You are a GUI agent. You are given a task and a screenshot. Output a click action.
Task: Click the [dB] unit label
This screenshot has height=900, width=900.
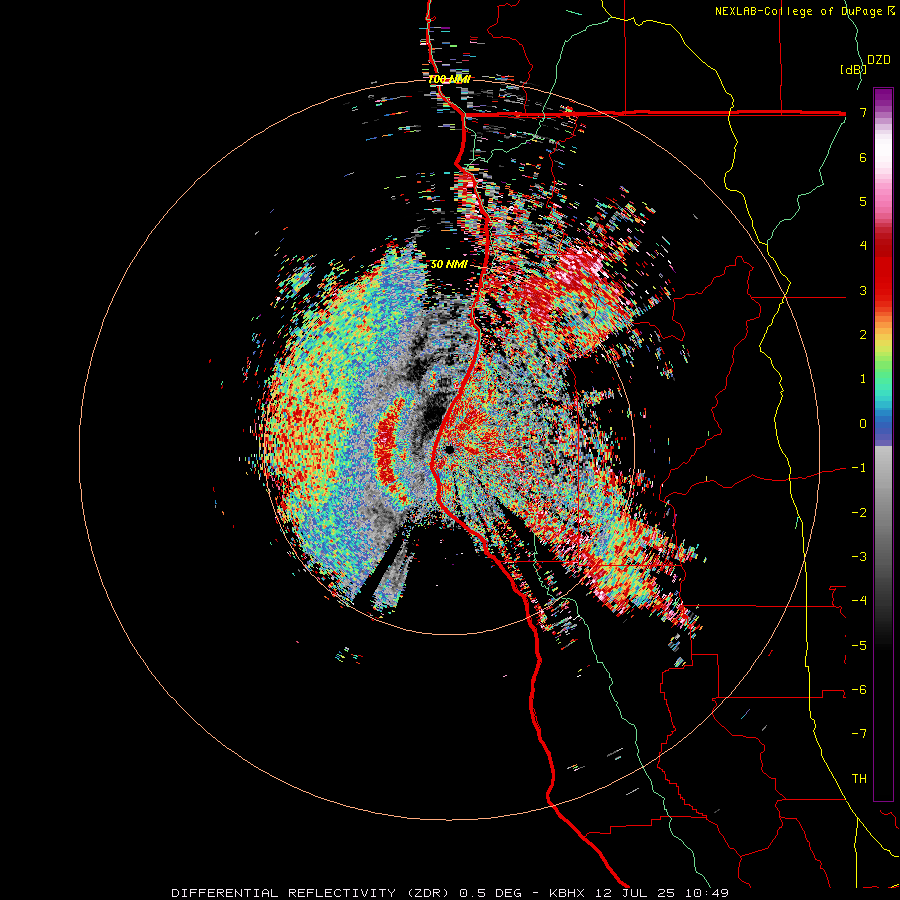coord(853,69)
